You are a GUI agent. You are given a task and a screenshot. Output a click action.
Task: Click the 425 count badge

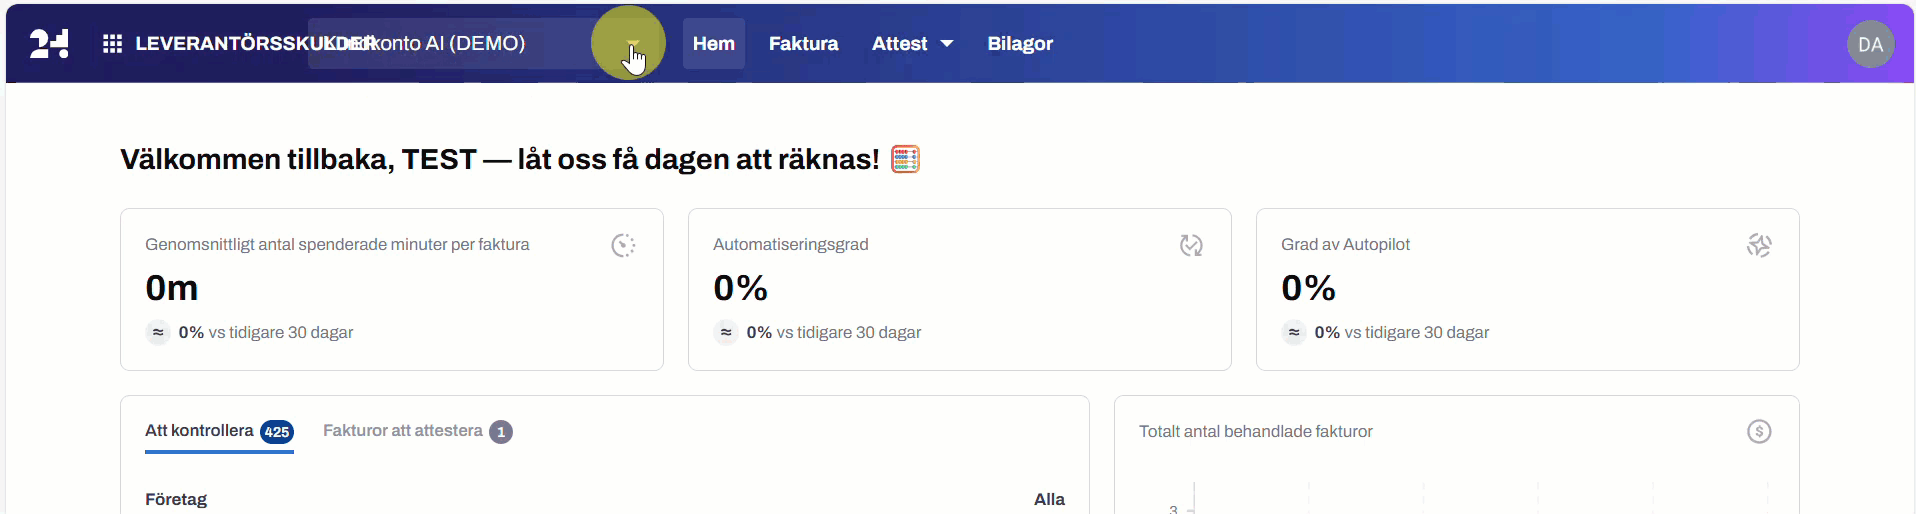point(277,432)
